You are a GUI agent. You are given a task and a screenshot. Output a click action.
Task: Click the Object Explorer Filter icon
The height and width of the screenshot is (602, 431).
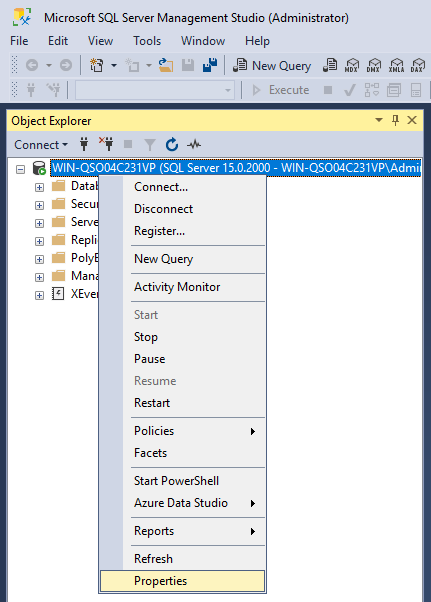pyautogui.click(x=150, y=145)
